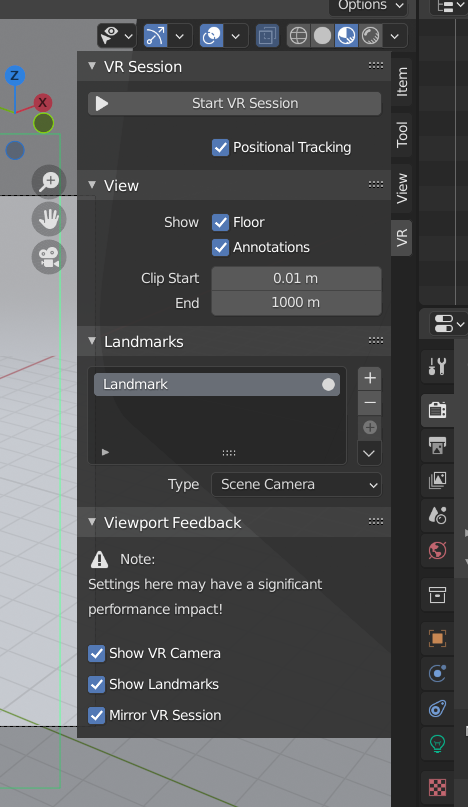Open the Physics properties tab icon
Viewport: 468px width, 807px height.
[438, 673]
